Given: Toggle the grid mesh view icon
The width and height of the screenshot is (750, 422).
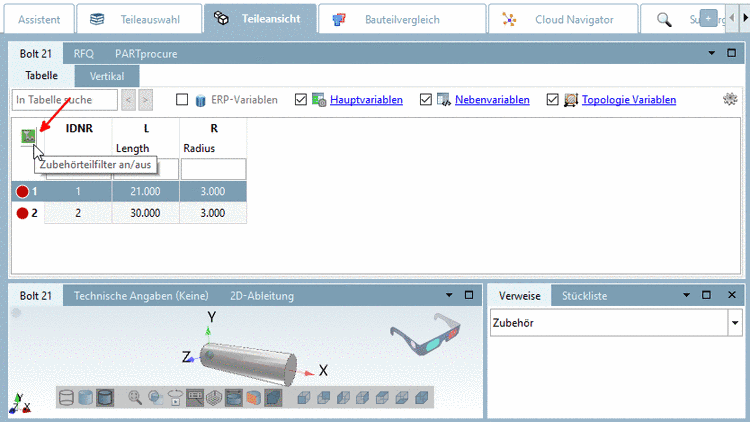Looking at the screenshot, I should tap(214, 398).
